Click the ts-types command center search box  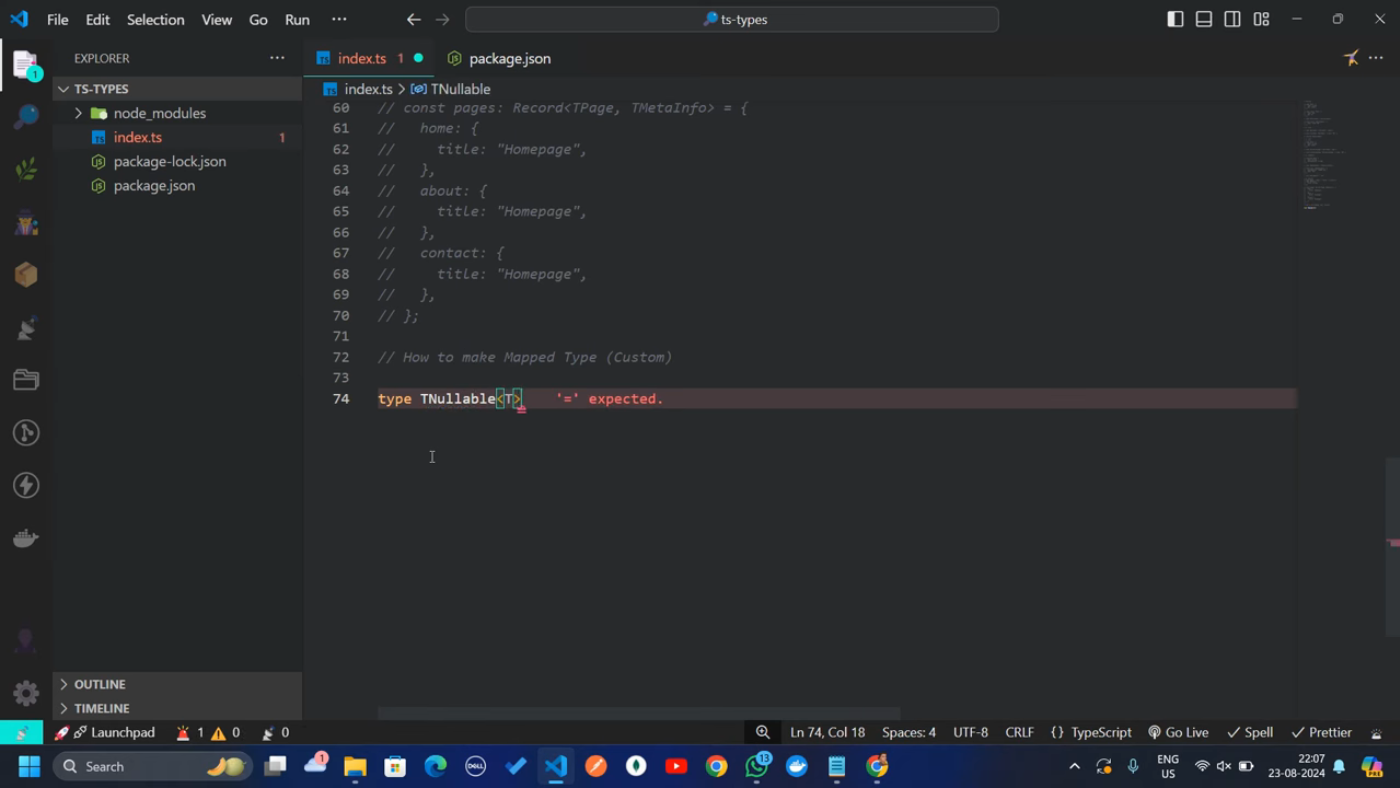[x=732, y=19]
